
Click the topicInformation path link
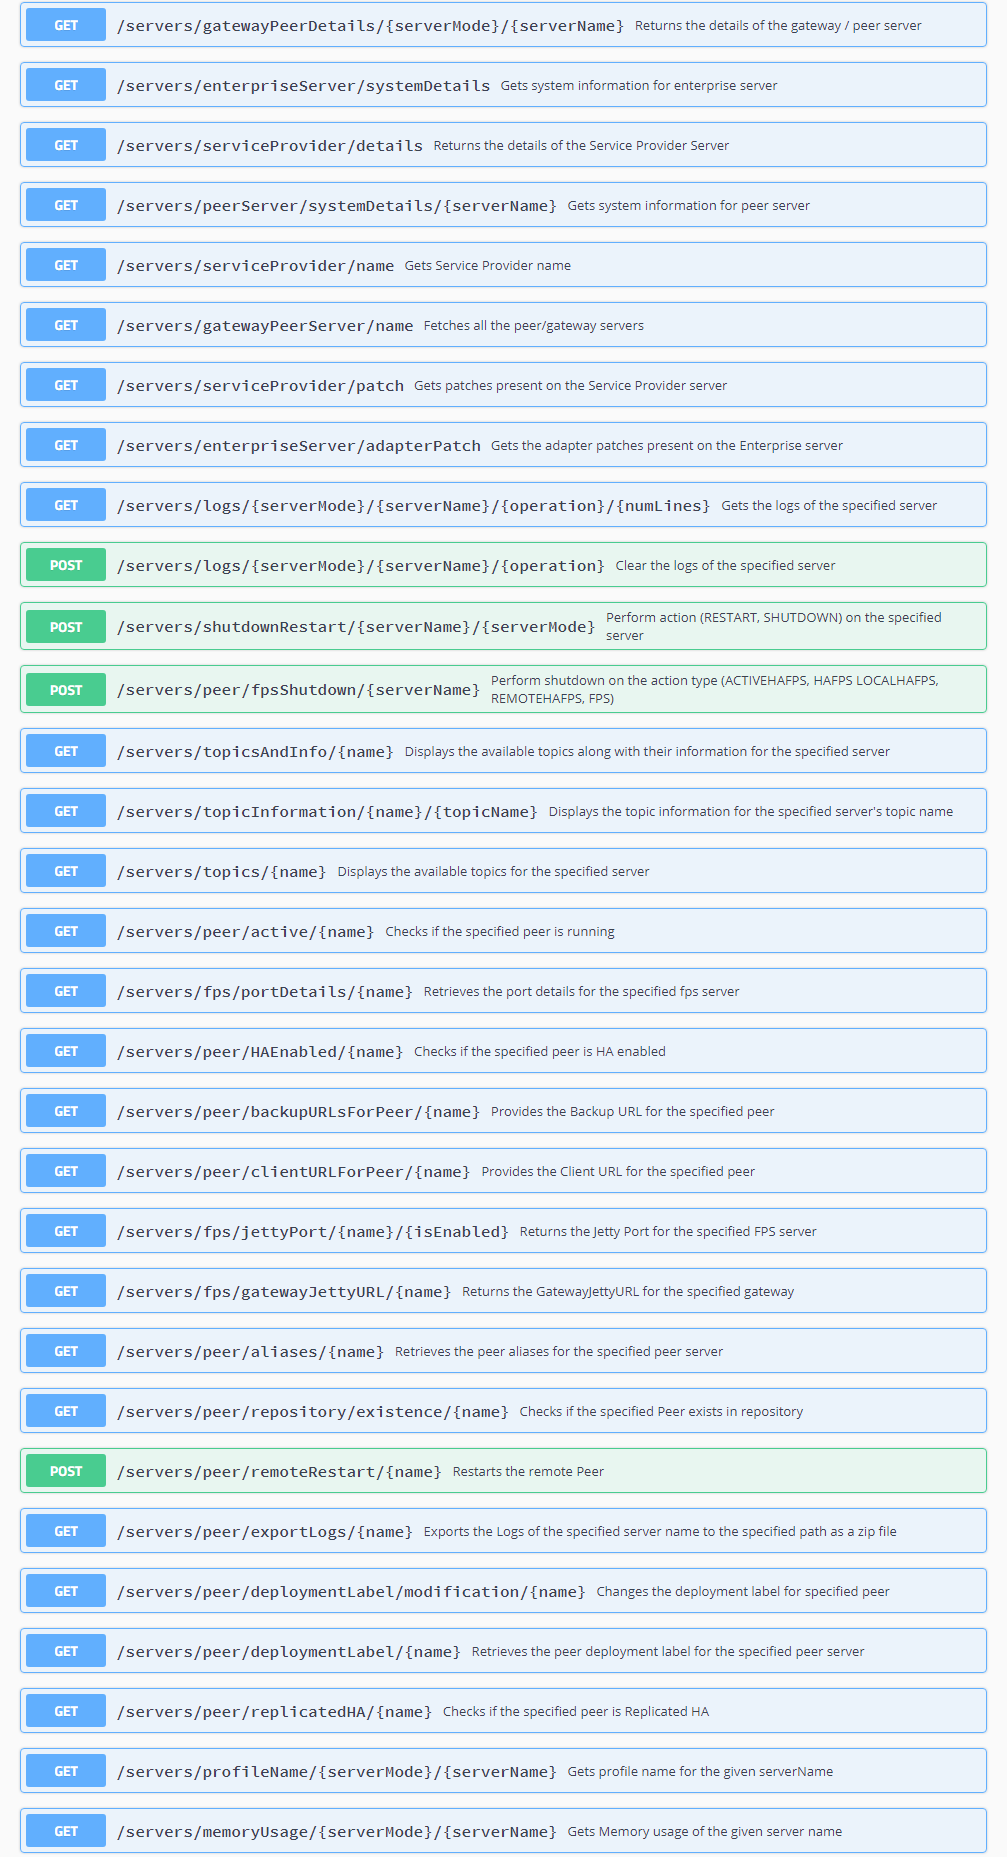point(327,812)
